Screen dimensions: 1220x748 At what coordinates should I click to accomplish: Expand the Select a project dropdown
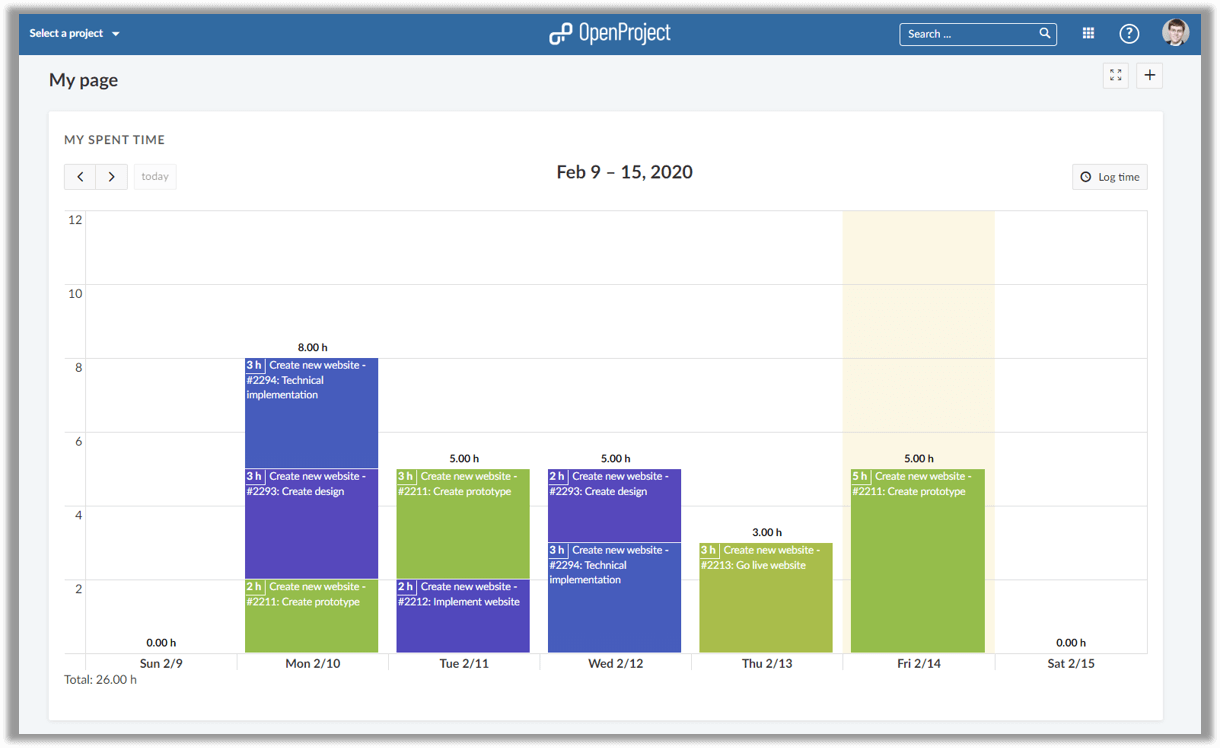point(75,34)
